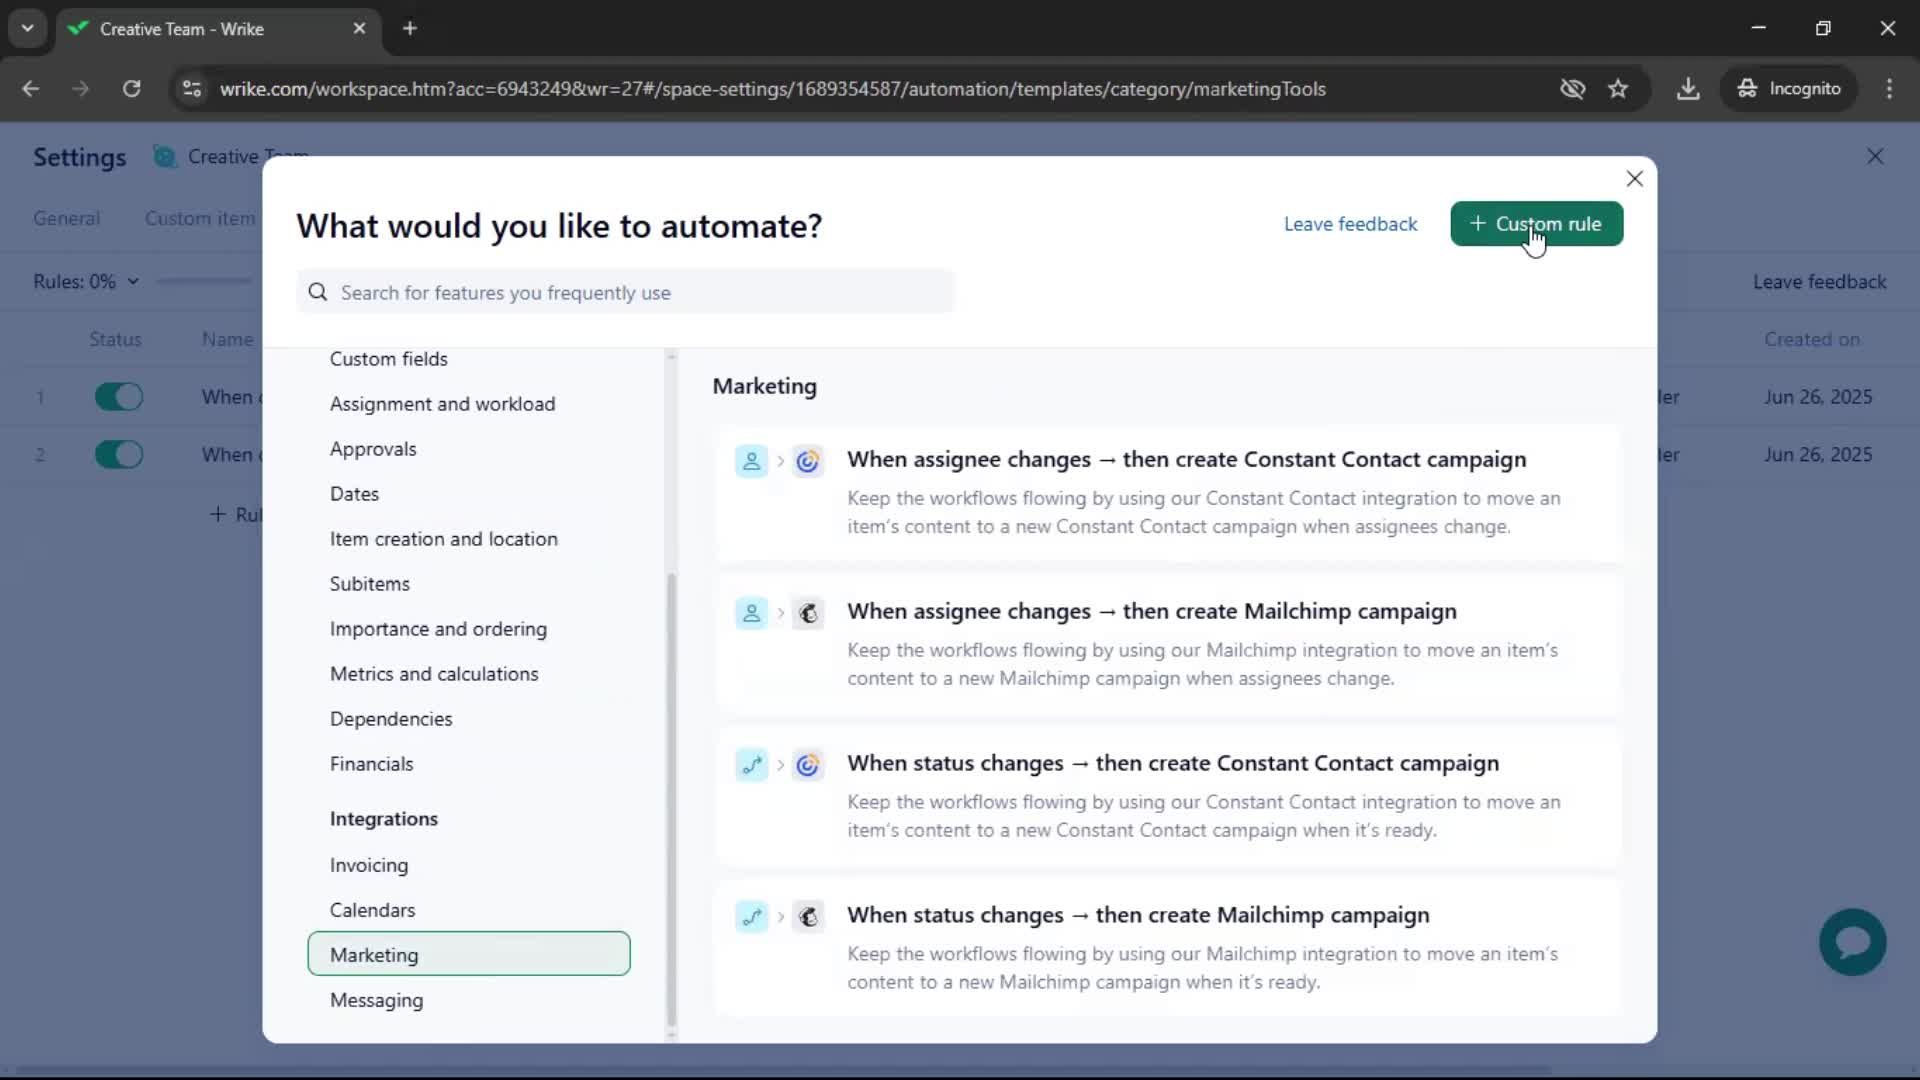Open a new browser tab
The height and width of the screenshot is (1080, 1920).
coord(410,29)
